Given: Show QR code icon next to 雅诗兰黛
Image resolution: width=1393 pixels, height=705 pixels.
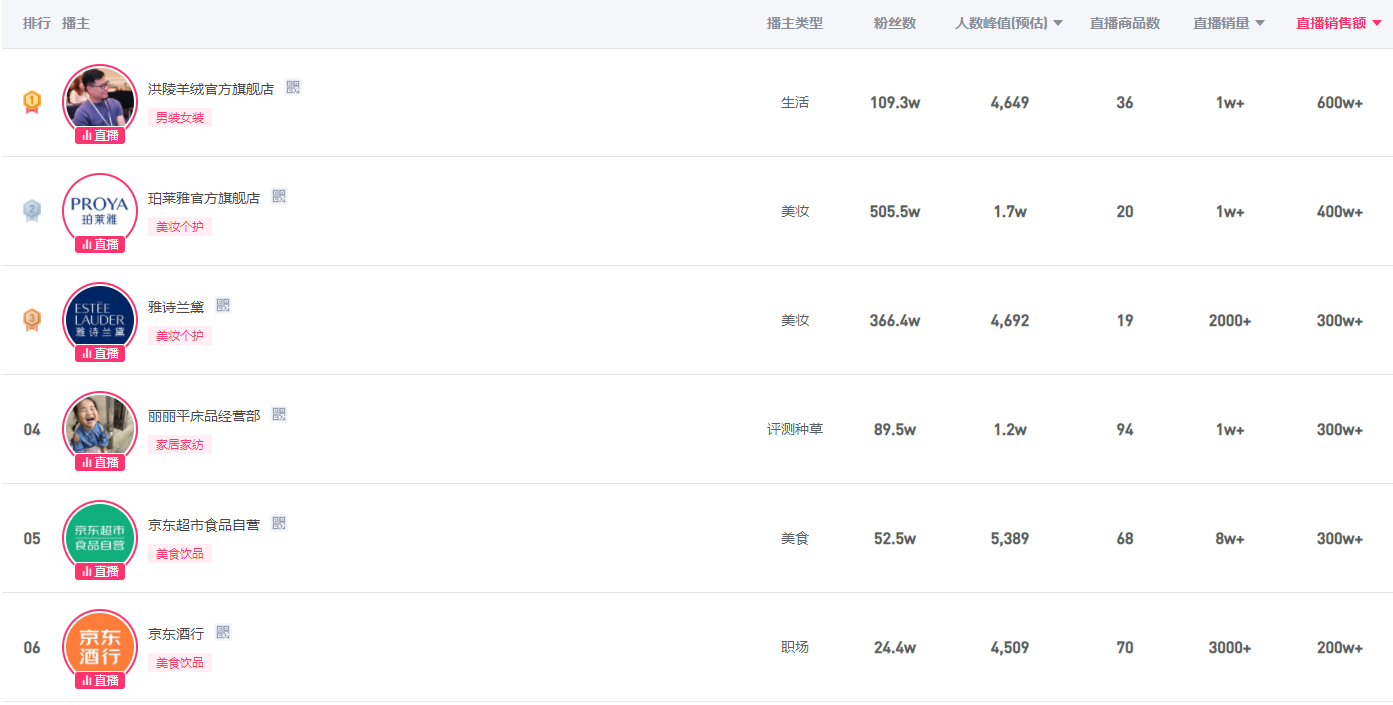Looking at the screenshot, I should coord(223,306).
